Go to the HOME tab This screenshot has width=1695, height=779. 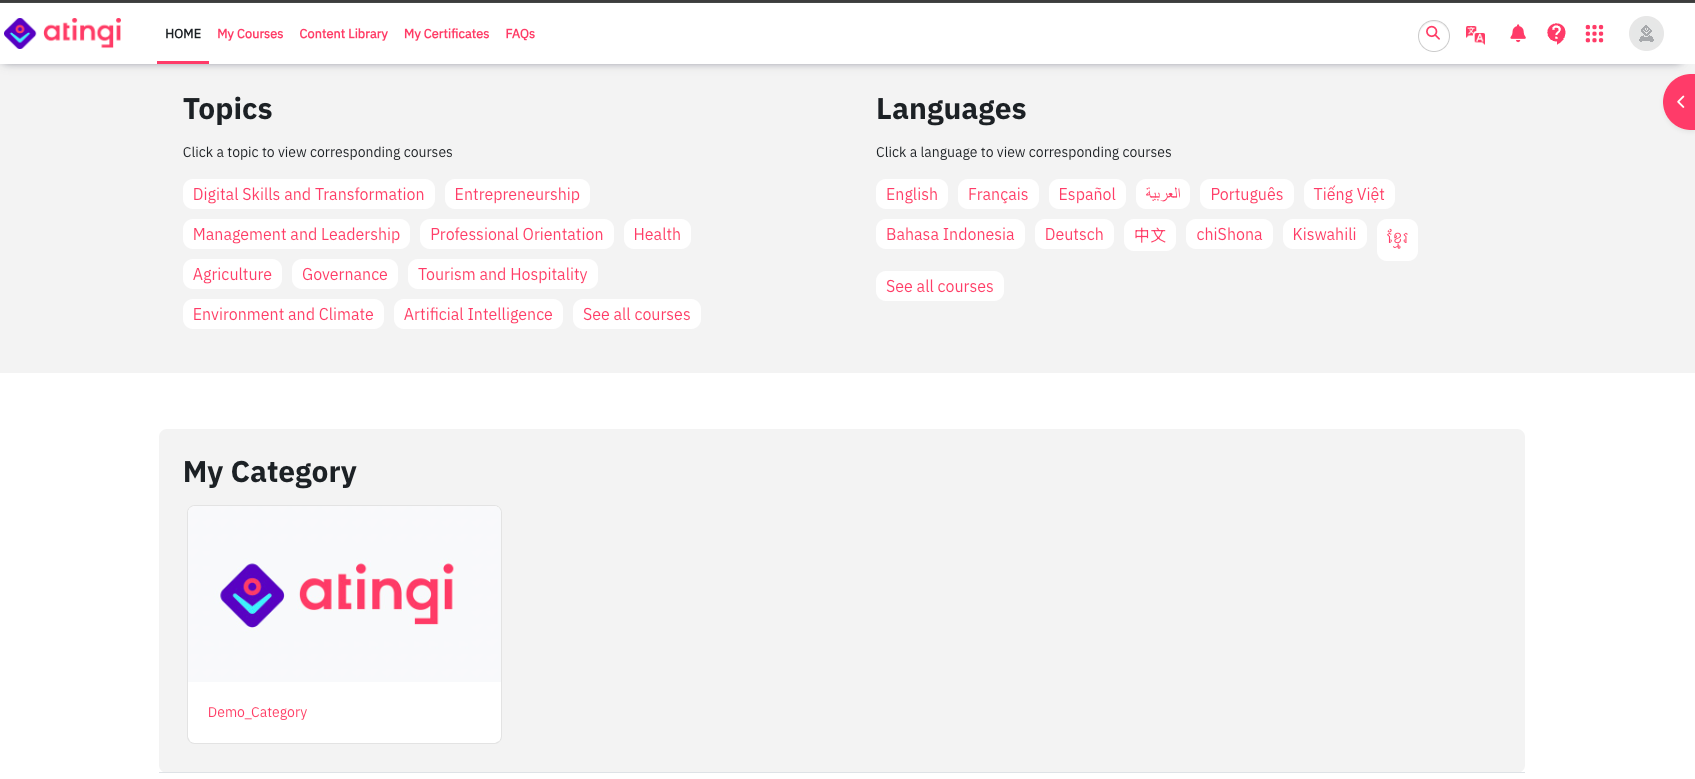tap(183, 34)
